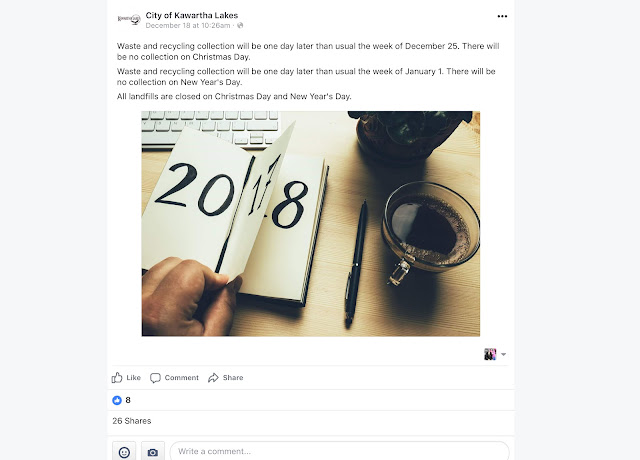Open the three-dot post options menu
The width and height of the screenshot is (640, 460).
(502, 16)
